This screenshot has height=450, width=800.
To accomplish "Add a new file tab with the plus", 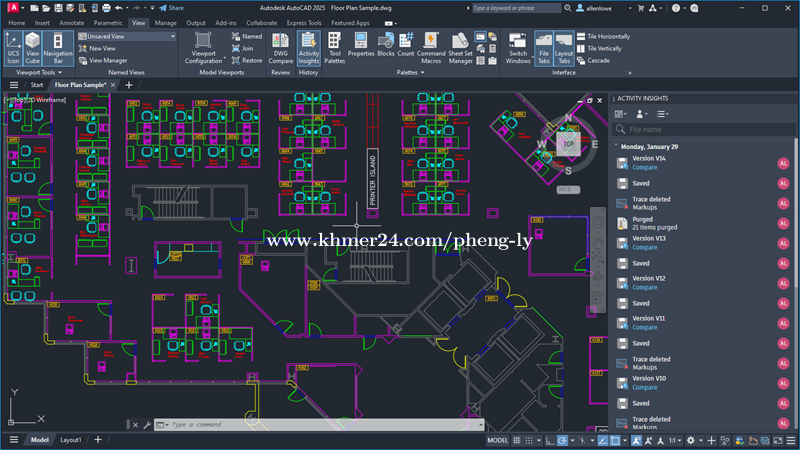I will [x=129, y=85].
